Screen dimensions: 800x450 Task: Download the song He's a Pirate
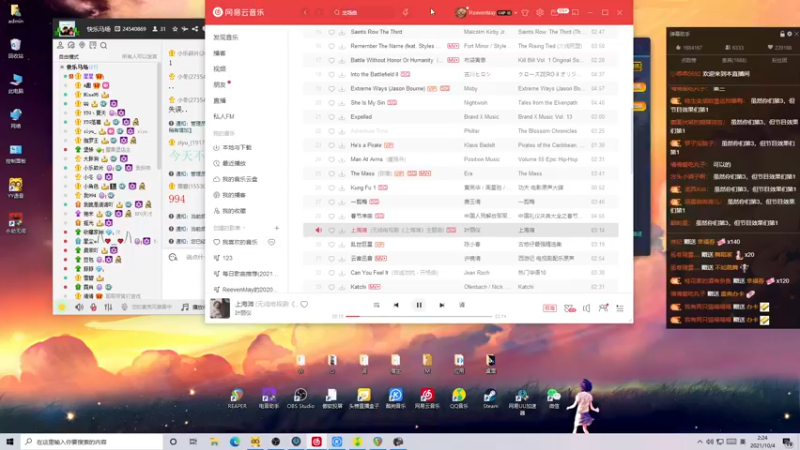point(342,145)
